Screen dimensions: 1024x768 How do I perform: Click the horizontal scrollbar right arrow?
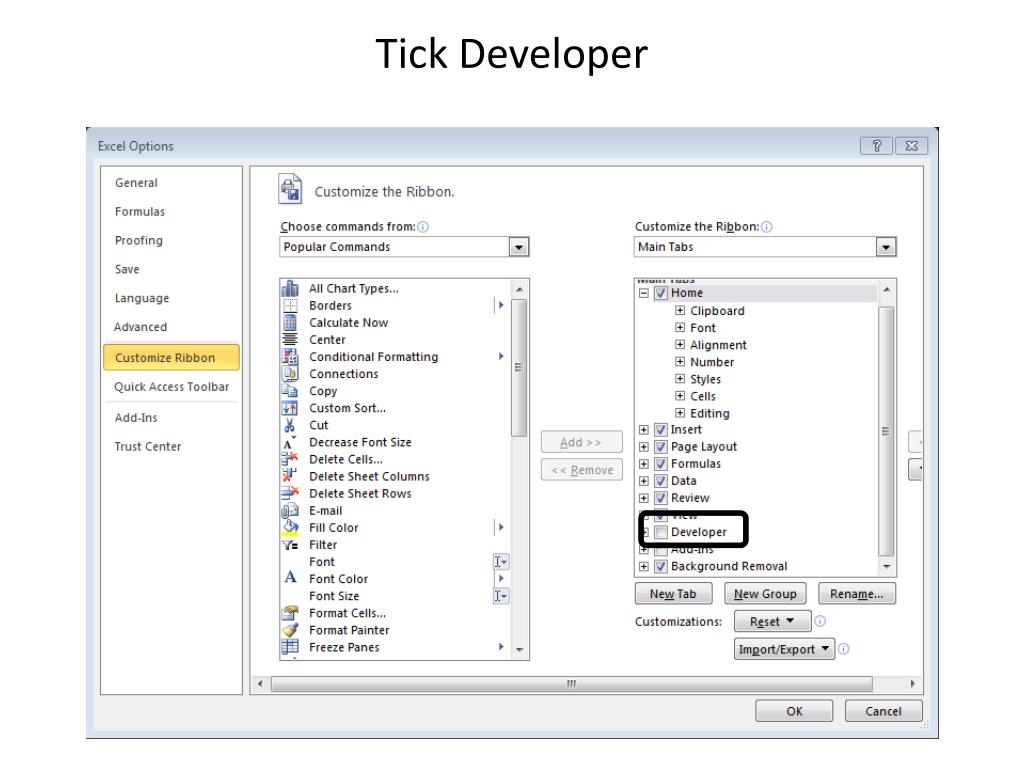point(912,684)
